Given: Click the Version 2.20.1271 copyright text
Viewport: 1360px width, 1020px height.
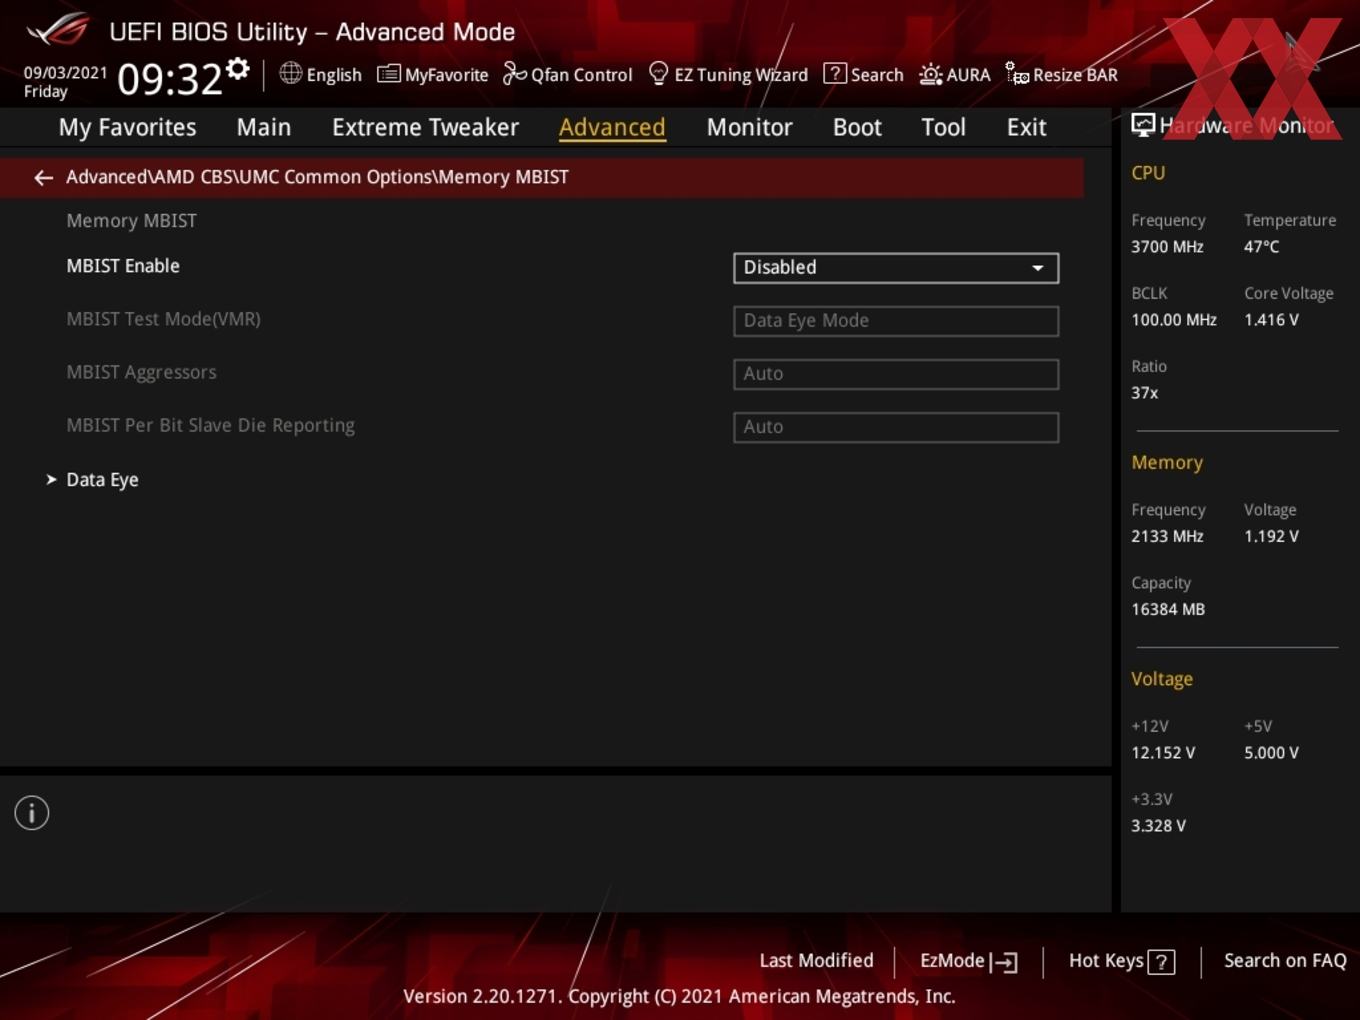Looking at the screenshot, I should [x=679, y=997].
